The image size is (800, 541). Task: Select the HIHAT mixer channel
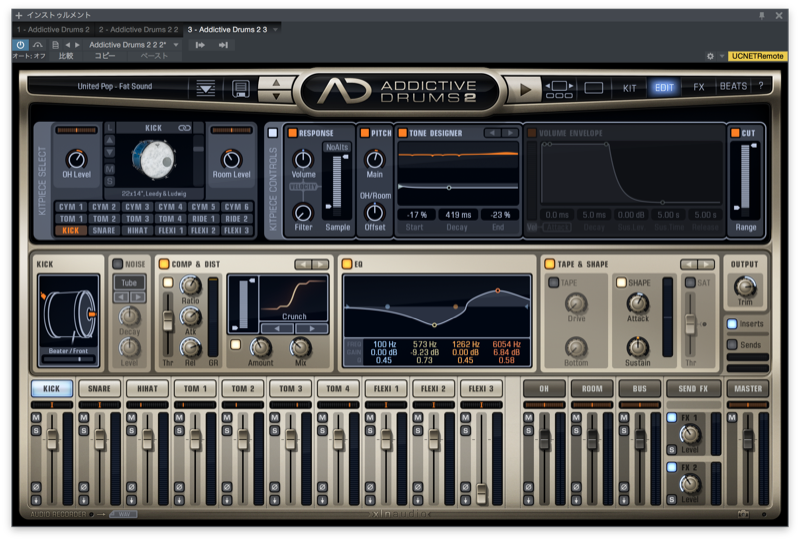tap(147, 389)
